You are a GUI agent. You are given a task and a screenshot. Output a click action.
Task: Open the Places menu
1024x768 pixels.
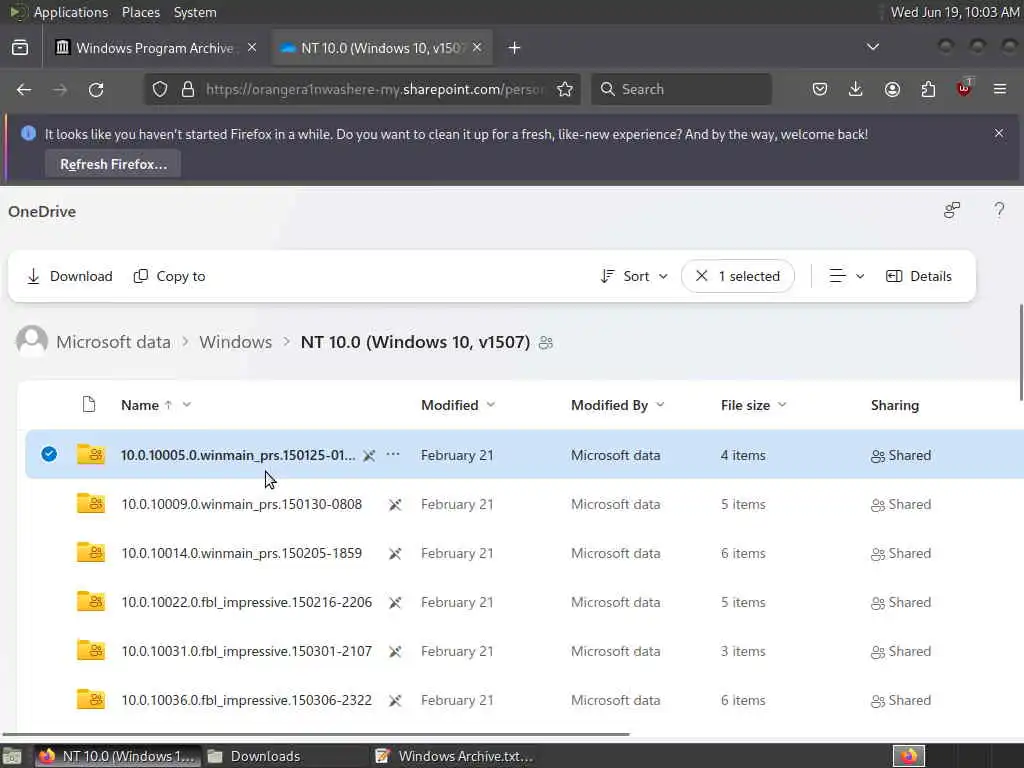tap(140, 12)
